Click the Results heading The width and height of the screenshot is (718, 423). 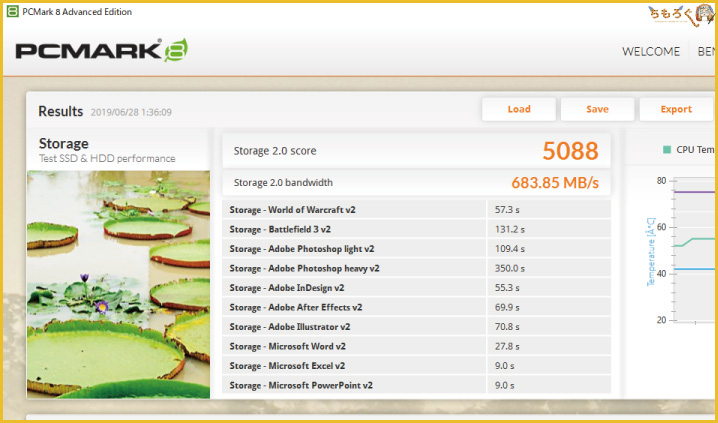coord(60,111)
